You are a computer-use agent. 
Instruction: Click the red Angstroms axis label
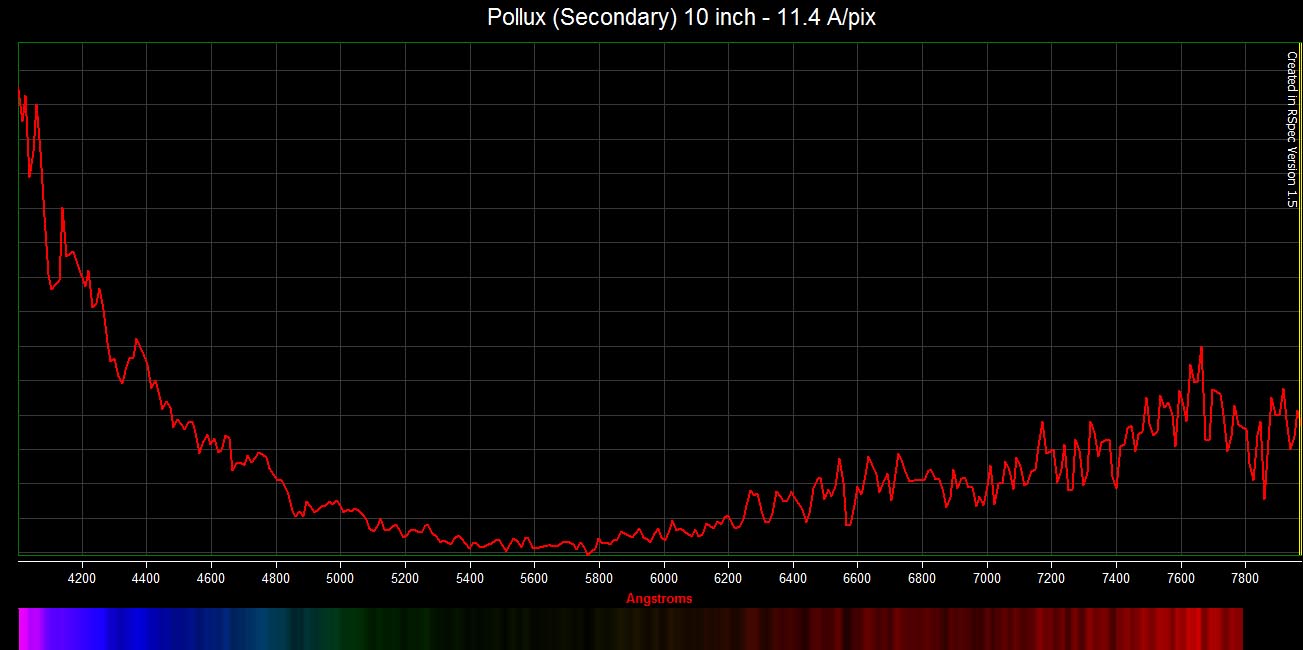coord(658,599)
